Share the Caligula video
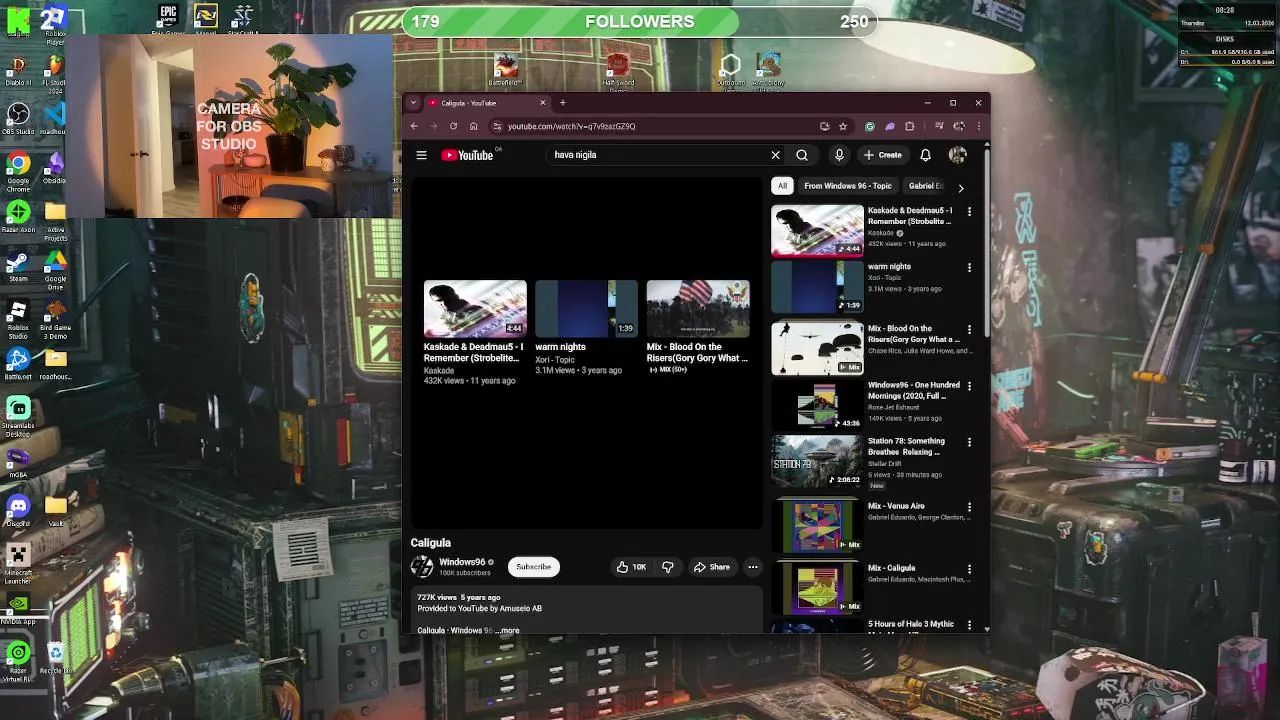Viewport: 1280px width, 720px height. (712, 567)
